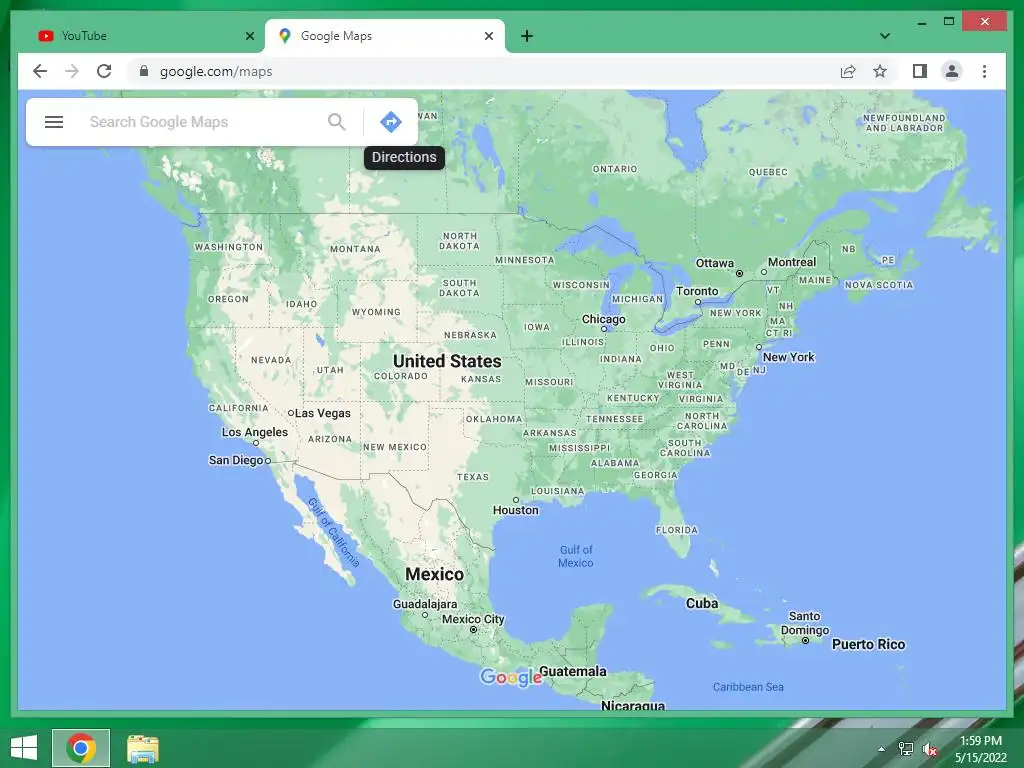Click the Cuba label on map
The width and height of the screenshot is (1024, 768).
click(x=701, y=603)
